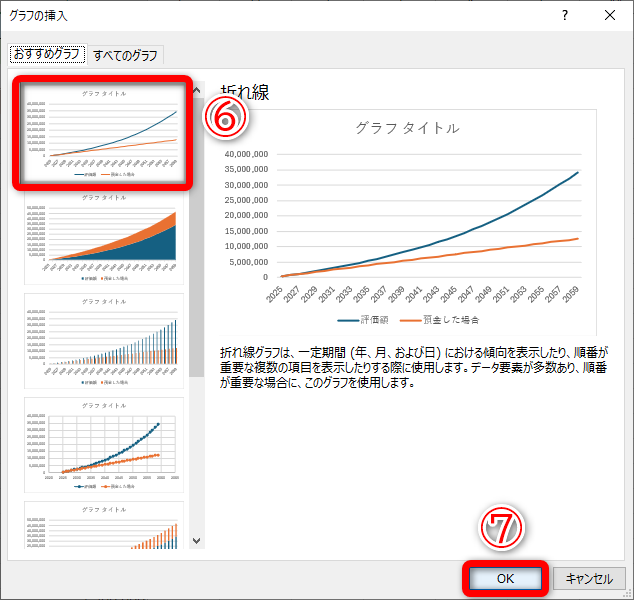
Task: Click the キャンセル button
Action: [589, 579]
